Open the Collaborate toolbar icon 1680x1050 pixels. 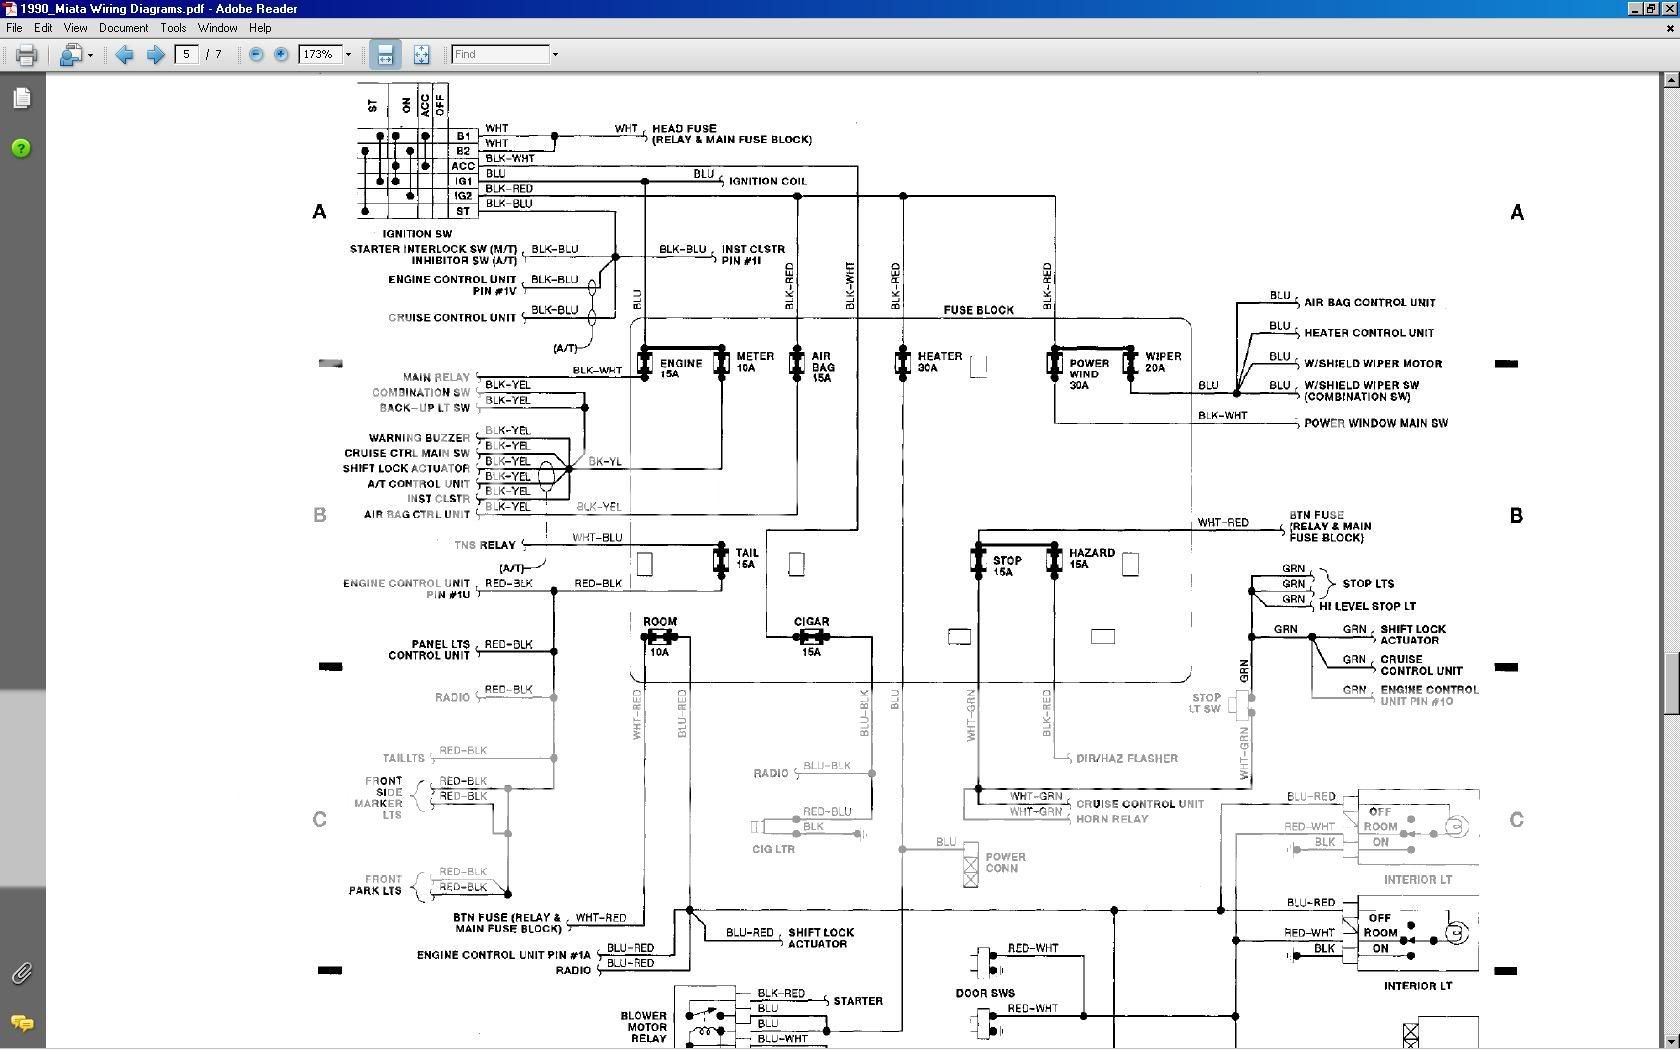pyautogui.click(x=70, y=55)
